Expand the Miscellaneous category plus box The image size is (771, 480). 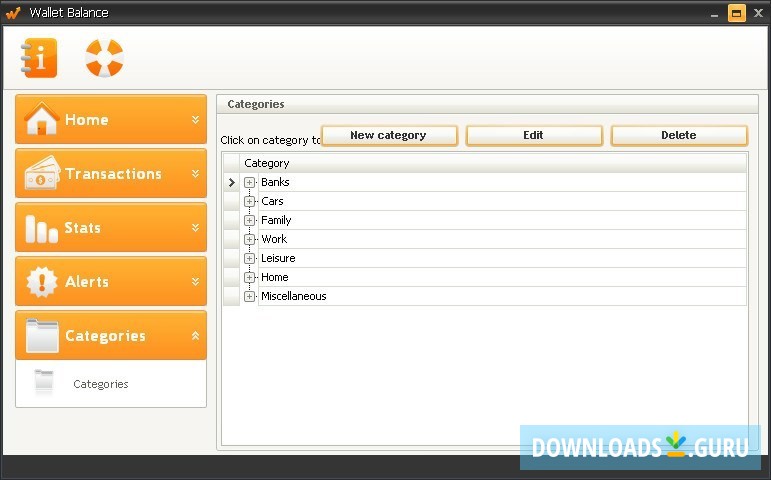coord(249,297)
